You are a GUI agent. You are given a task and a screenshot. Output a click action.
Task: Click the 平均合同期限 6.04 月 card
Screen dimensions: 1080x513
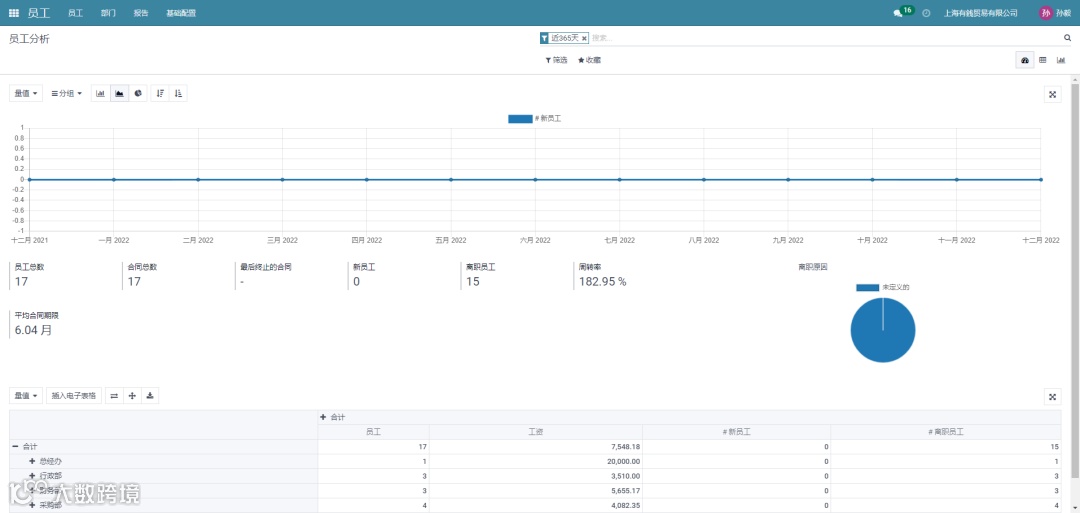click(x=62, y=324)
